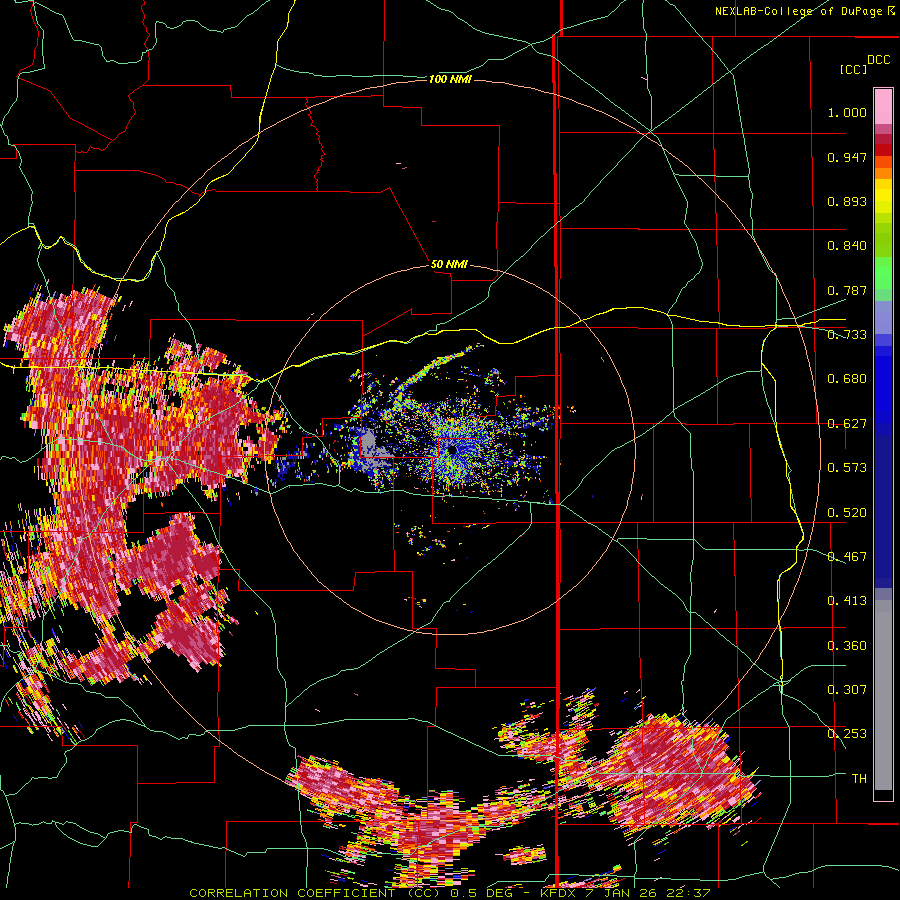Click the 0.947 legend value
Image resolution: width=900 pixels, height=900 pixels.
click(847, 157)
